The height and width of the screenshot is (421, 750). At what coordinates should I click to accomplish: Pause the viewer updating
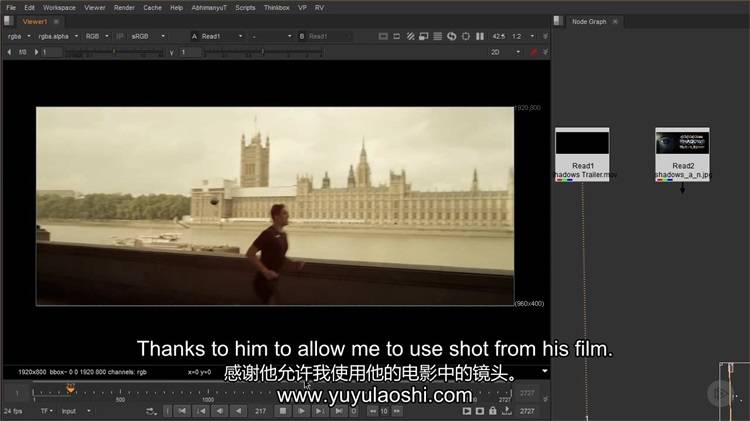click(x=480, y=36)
